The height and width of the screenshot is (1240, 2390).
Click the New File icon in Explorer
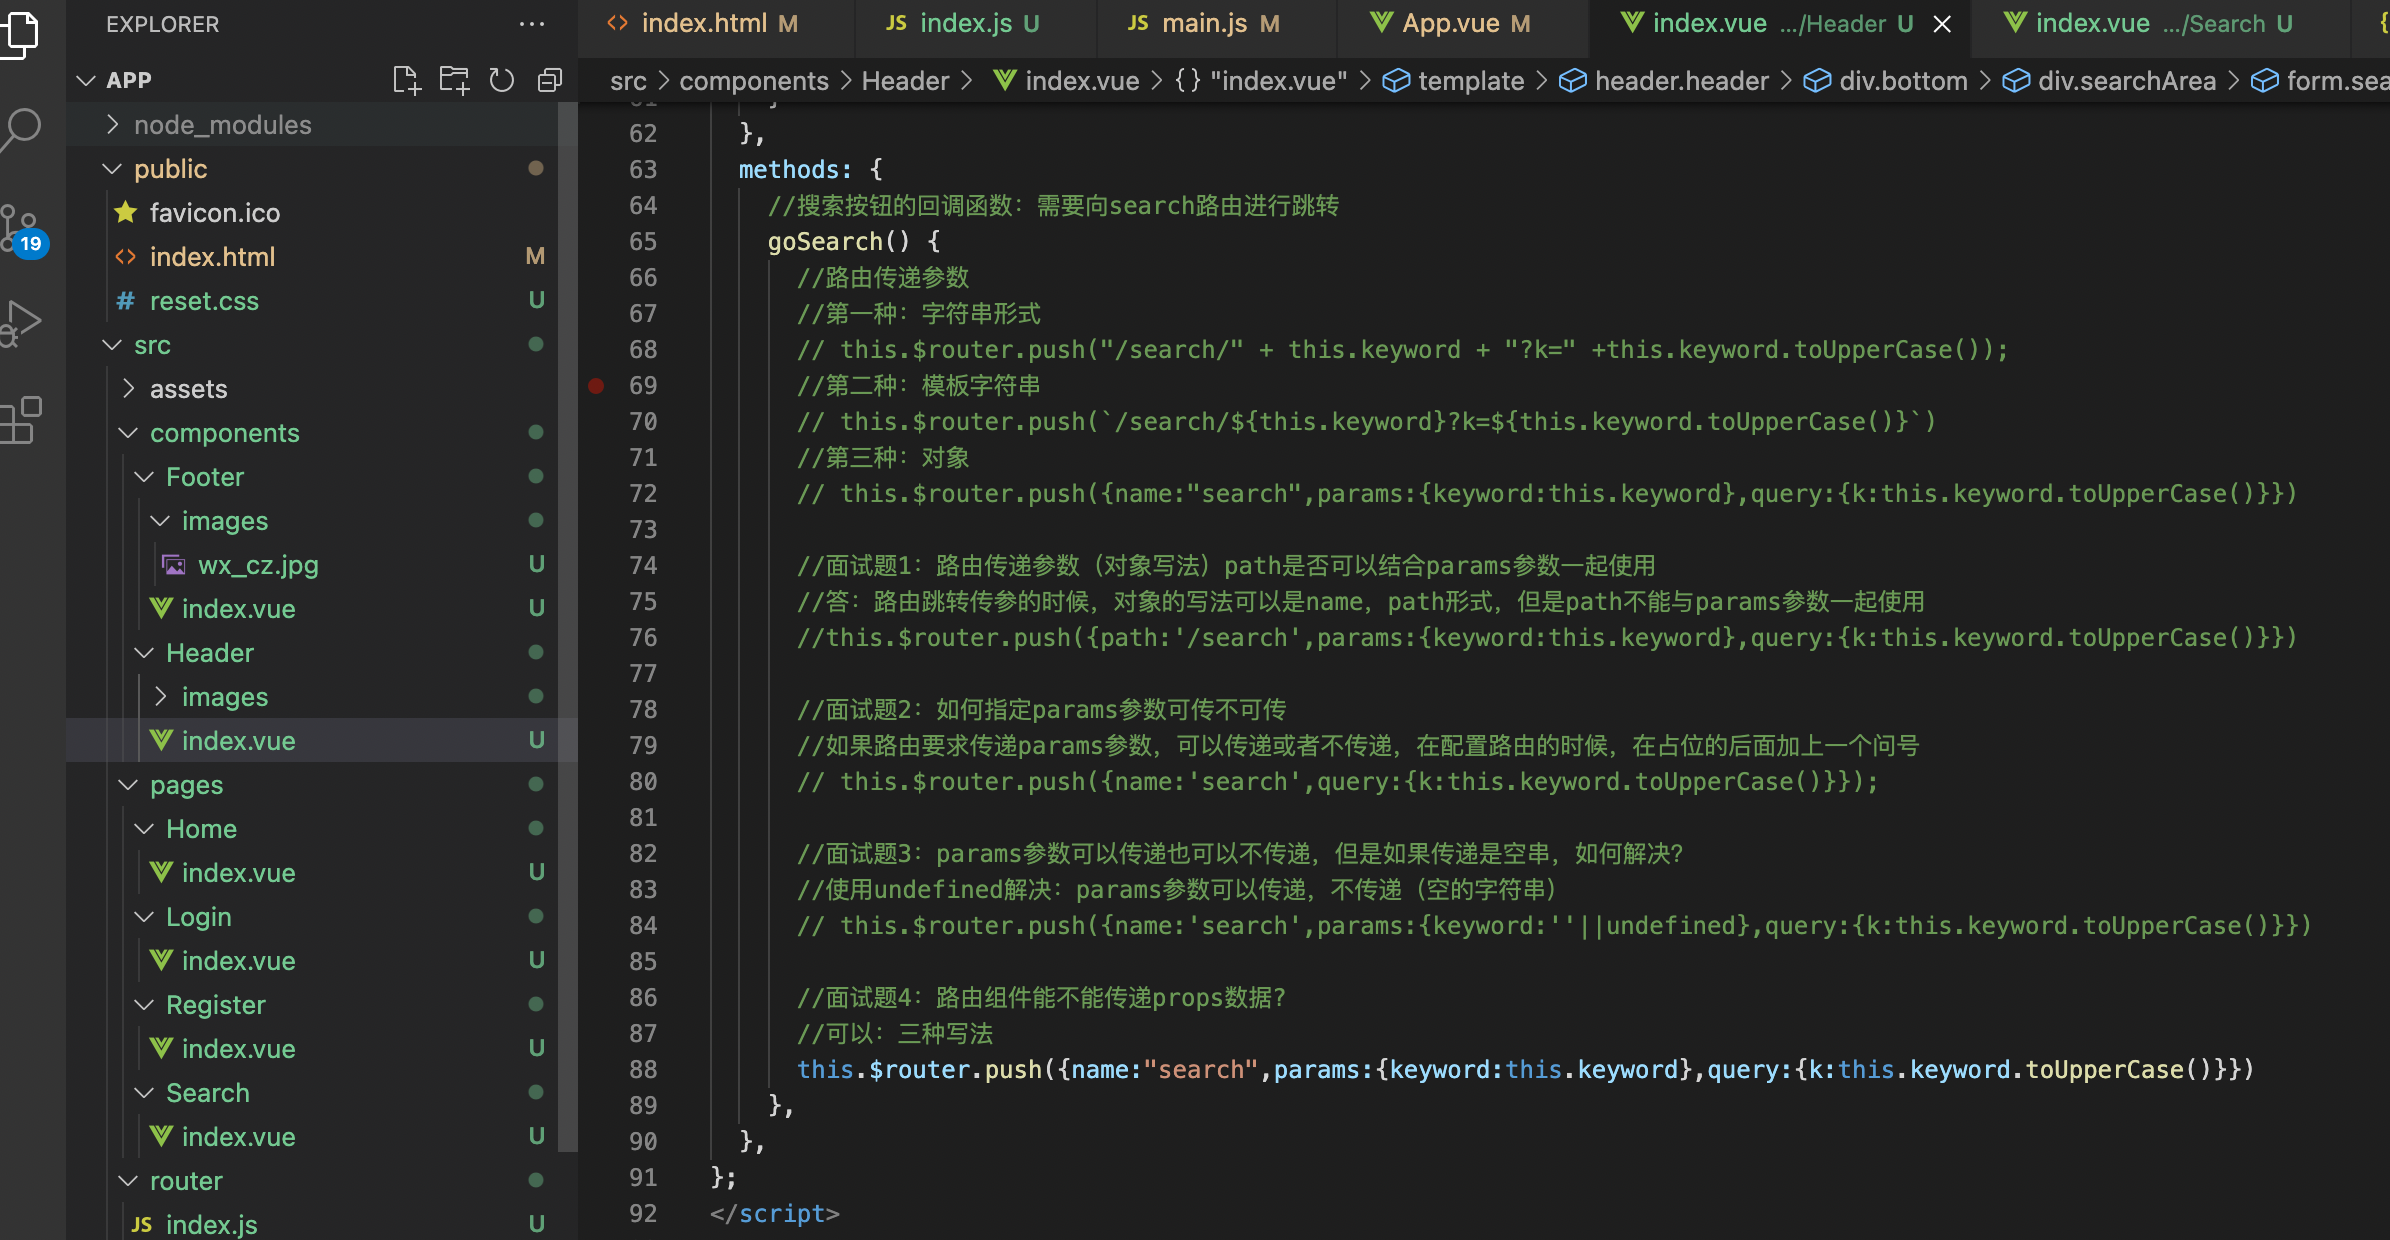[406, 80]
